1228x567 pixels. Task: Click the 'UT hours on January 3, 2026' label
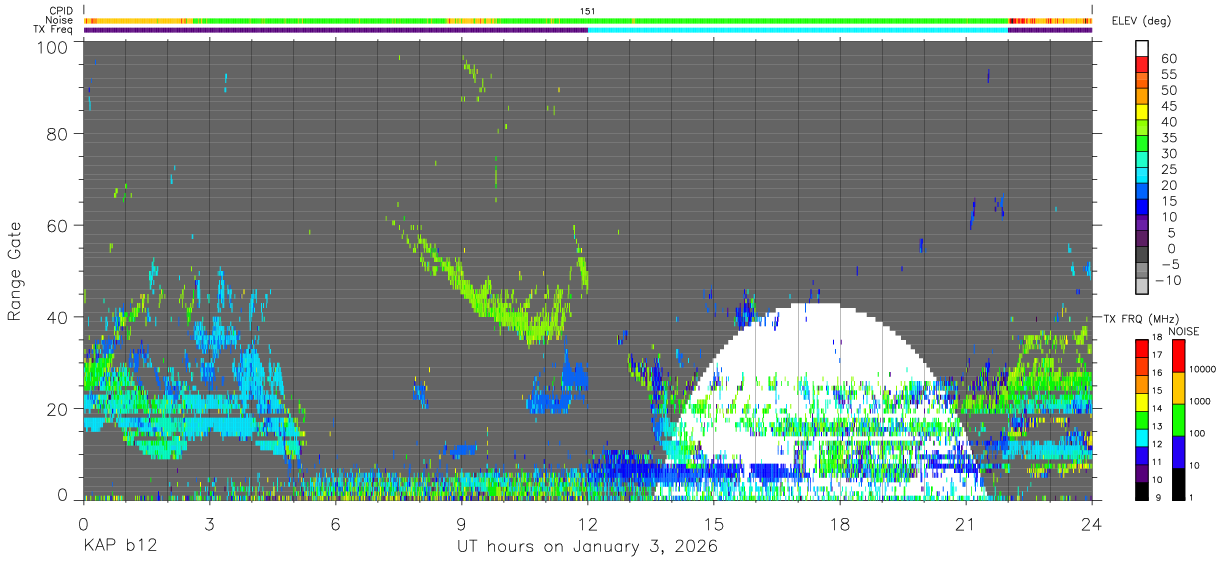pyautogui.click(x=587, y=547)
